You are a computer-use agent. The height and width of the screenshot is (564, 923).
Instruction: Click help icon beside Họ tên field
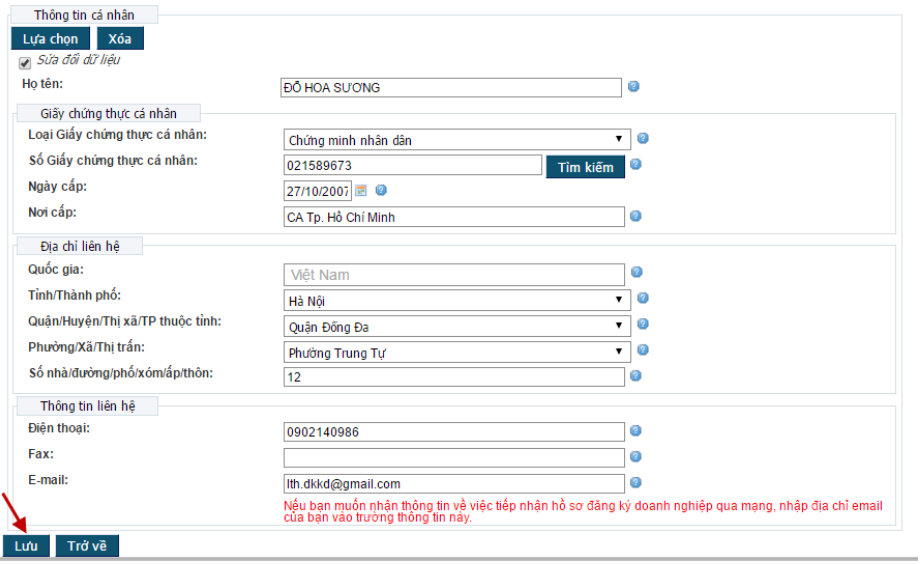pos(634,87)
